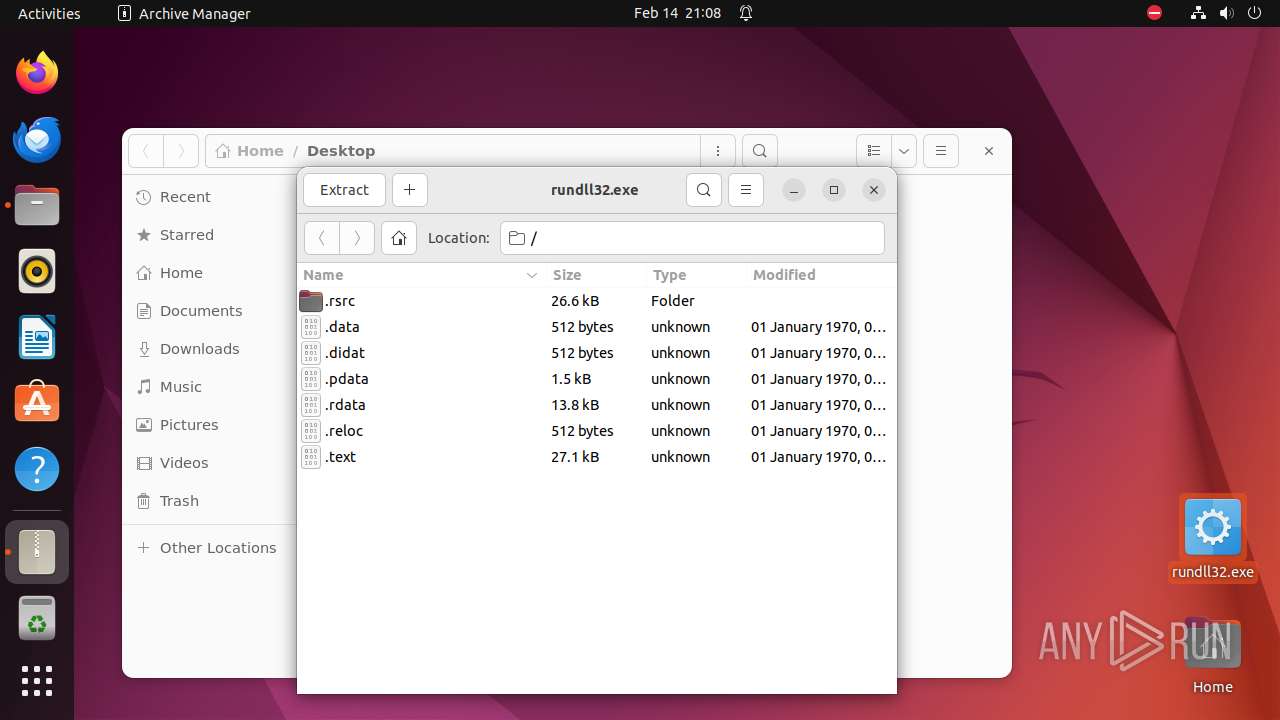Show Applications grid
This screenshot has width=1280, height=720.
point(37,681)
